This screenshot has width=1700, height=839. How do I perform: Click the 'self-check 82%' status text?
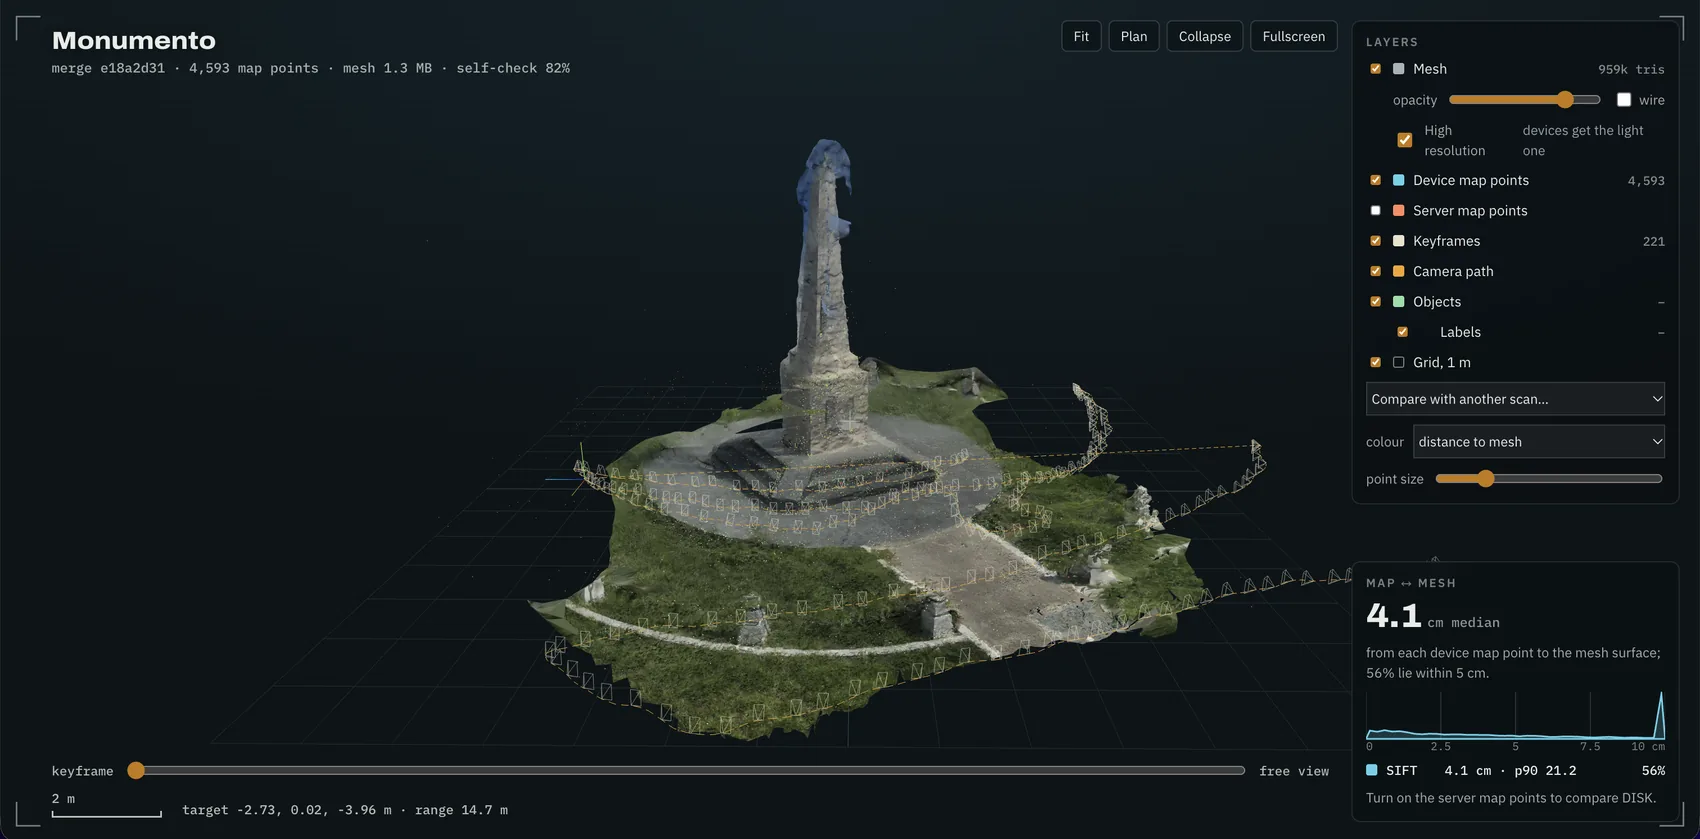[513, 68]
